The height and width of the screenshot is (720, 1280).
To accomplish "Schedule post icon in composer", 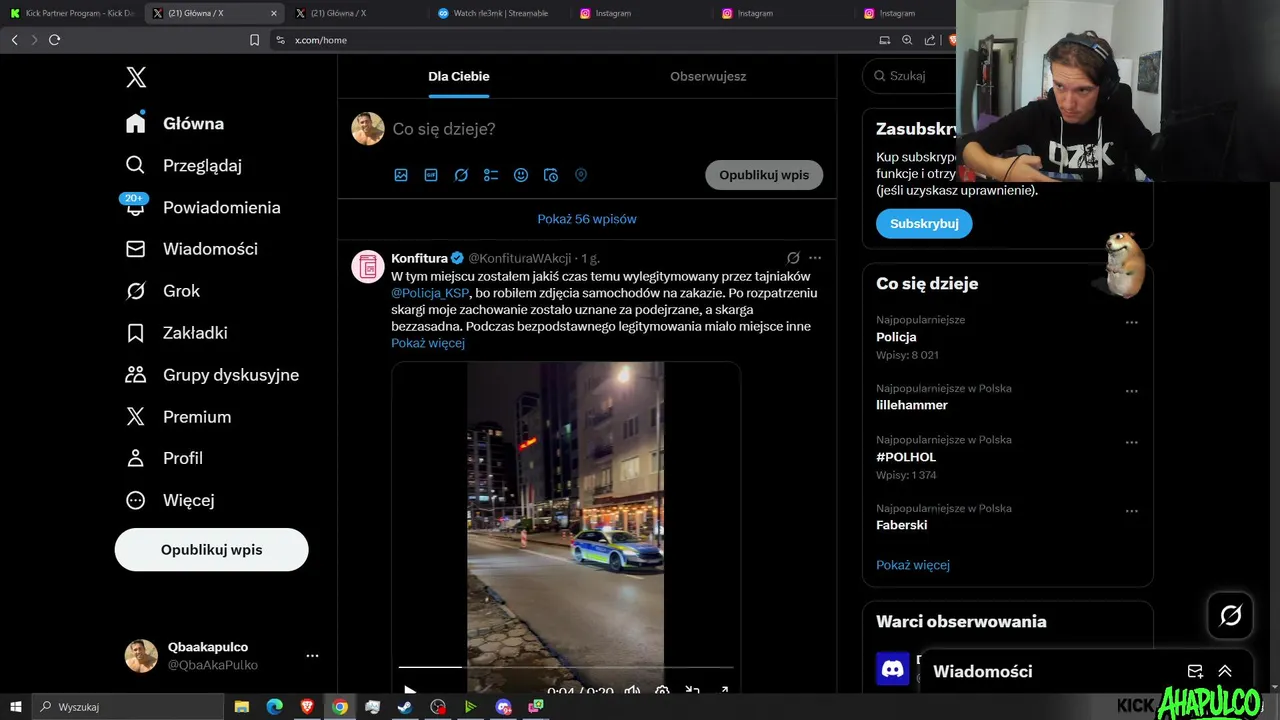I will [x=551, y=175].
